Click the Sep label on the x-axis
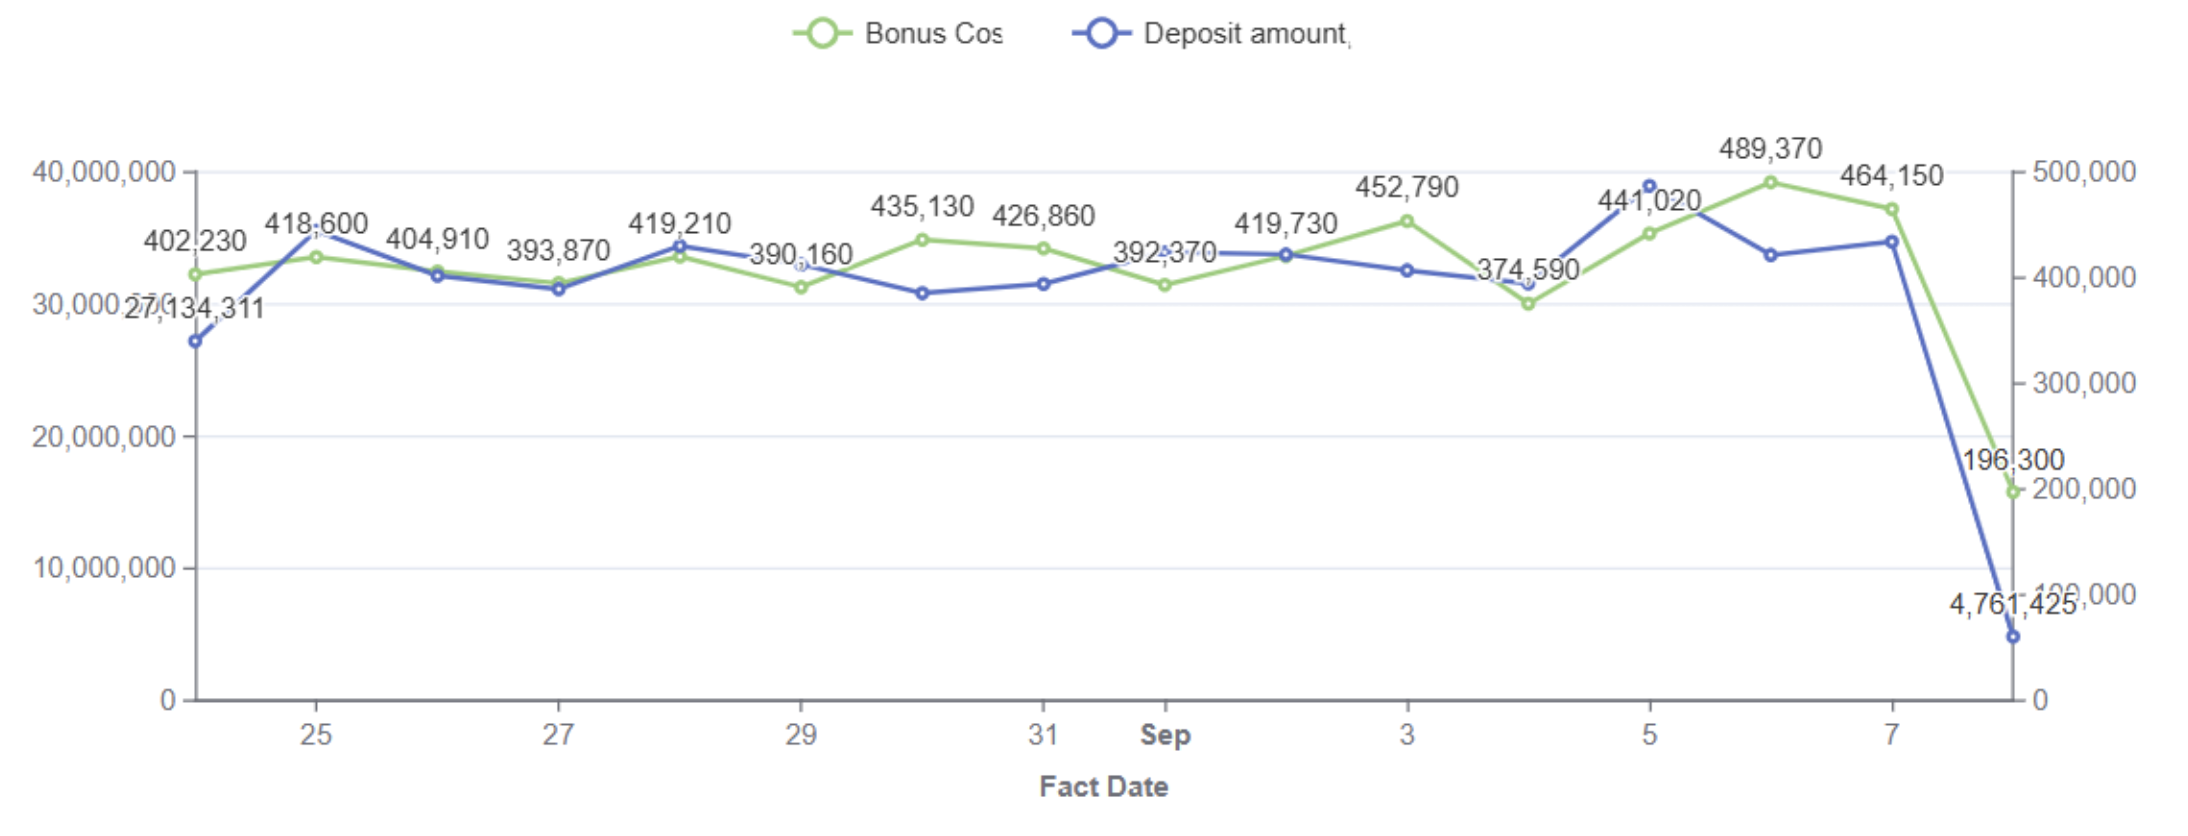Viewport: 2188px width, 836px height. coord(1165,735)
